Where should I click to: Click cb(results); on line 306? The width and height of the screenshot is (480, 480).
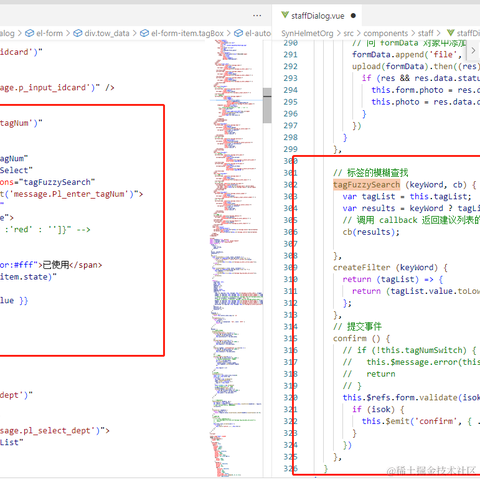371,232
